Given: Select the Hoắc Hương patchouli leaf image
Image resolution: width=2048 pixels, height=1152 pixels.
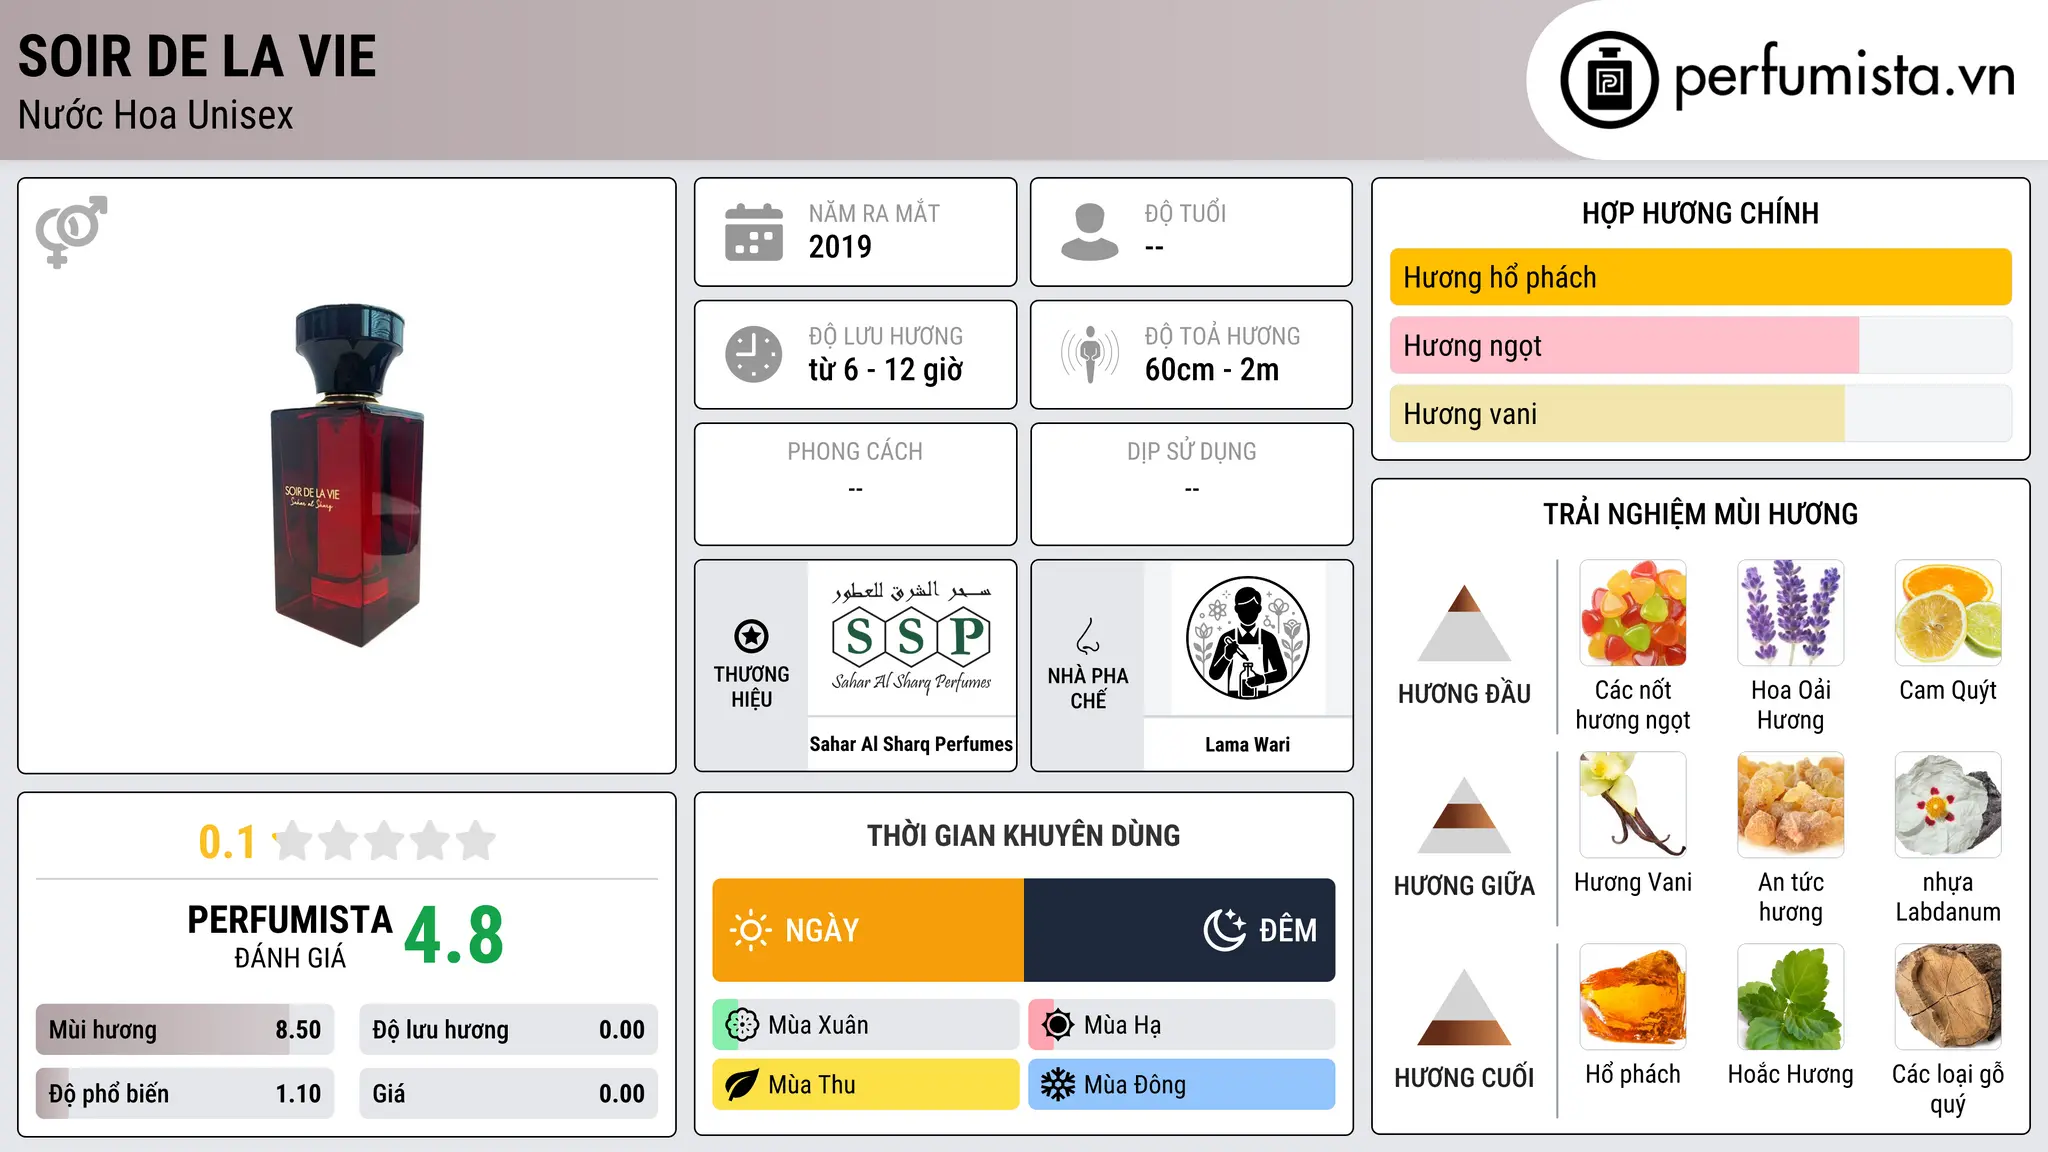Looking at the screenshot, I should 1790,997.
